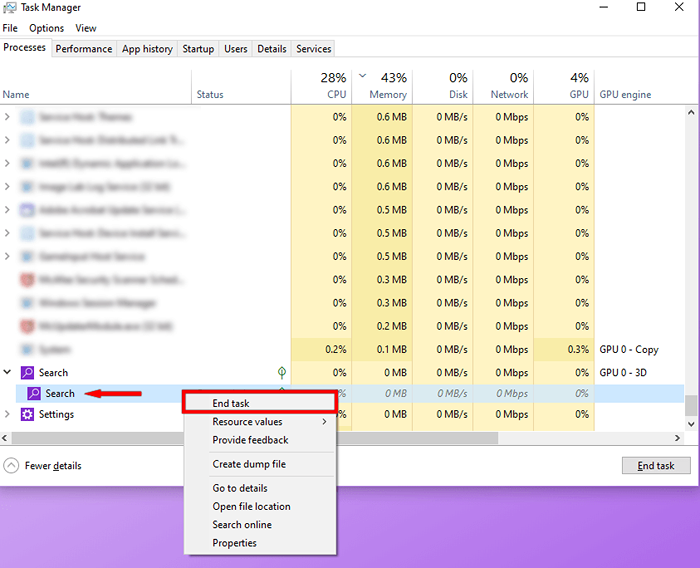Image resolution: width=700 pixels, height=568 pixels.
Task: Open the File menu
Action: (10, 28)
